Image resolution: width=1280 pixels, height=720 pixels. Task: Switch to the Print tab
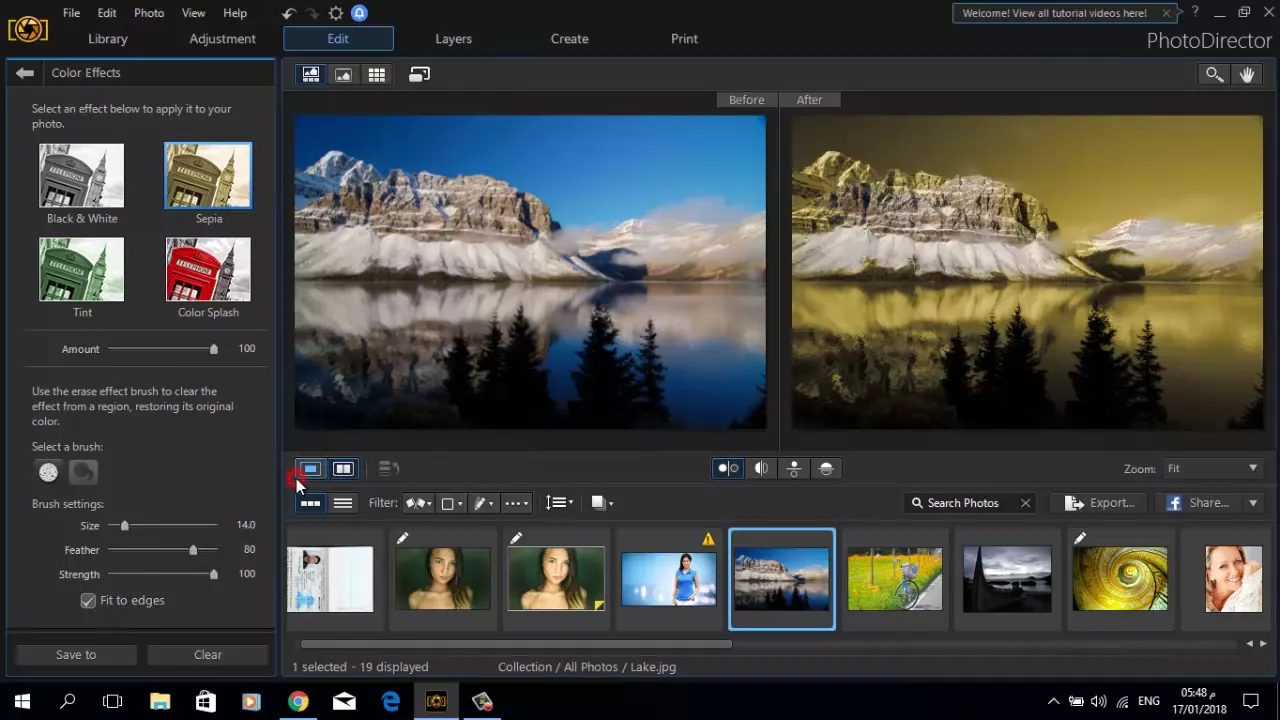pyautogui.click(x=684, y=39)
